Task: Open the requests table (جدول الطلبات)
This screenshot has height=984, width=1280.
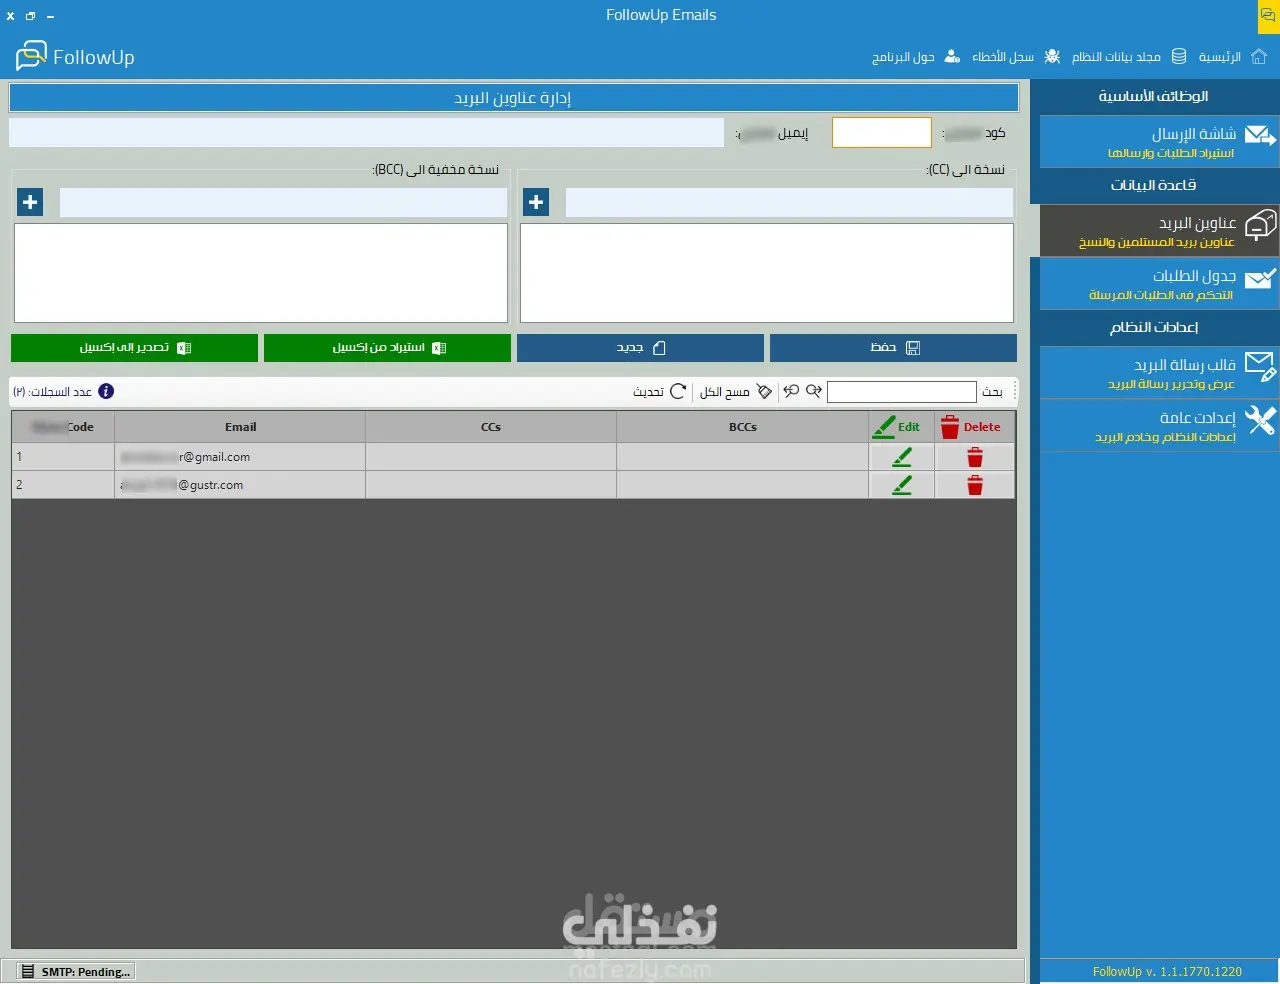Action: [1159, 284]
